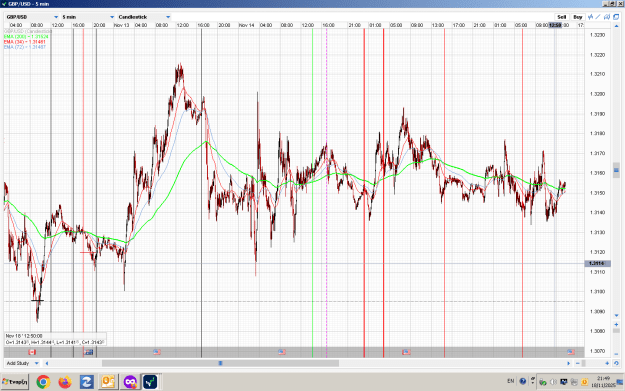The height and width of the screenshot is (391, 625).
Task: Zoom in the vertical price scale plus
Action: (x=616, y=324)
